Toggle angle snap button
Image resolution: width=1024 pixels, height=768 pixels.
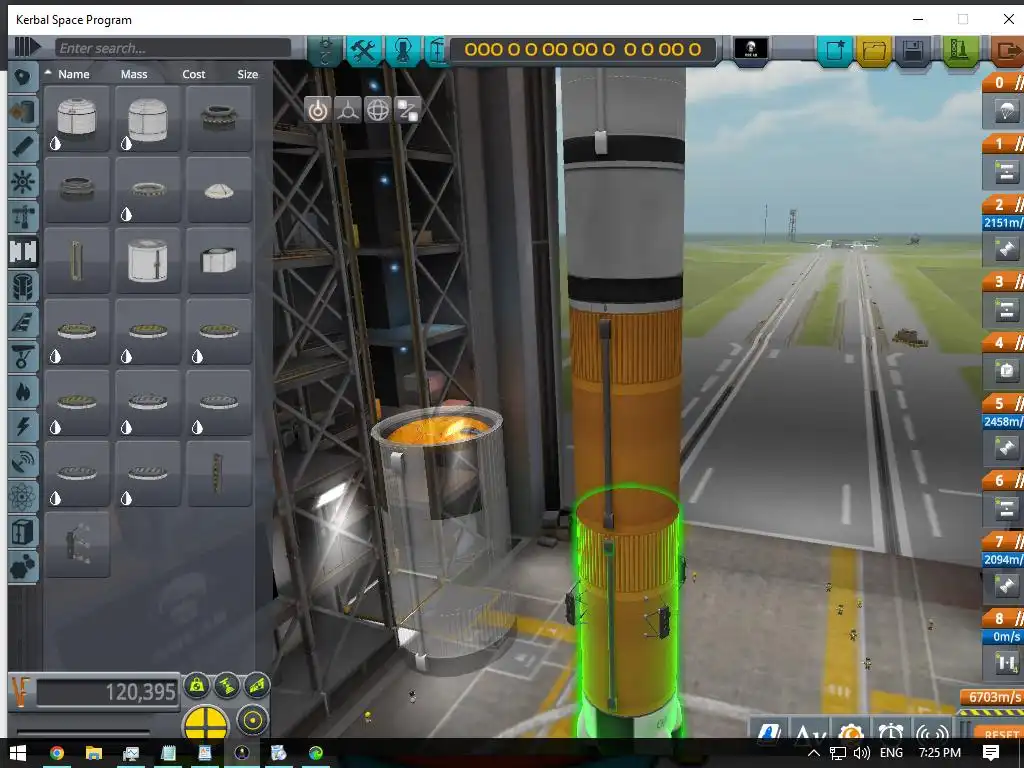[x=252, y=721]
